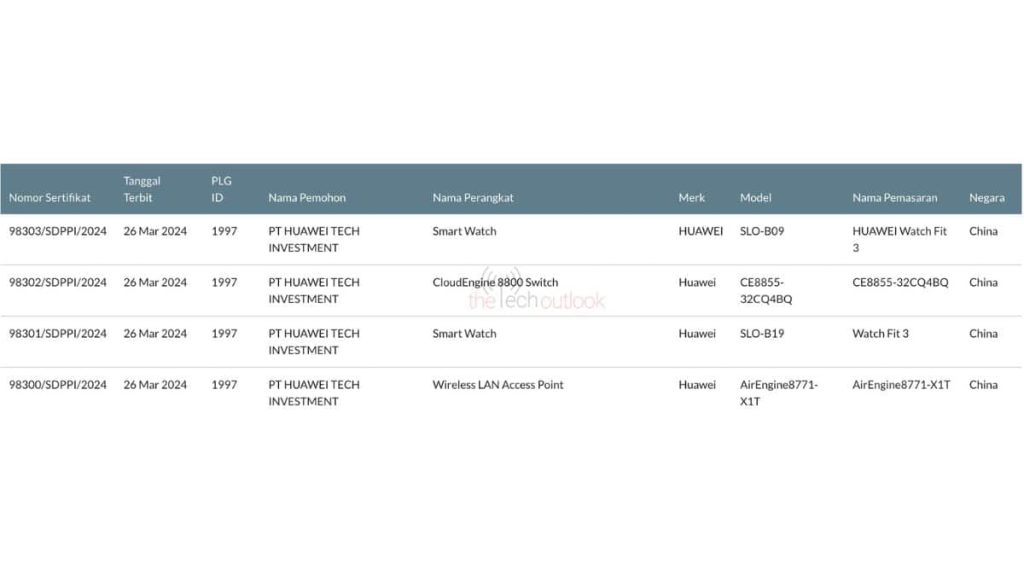
Task: Open certificate 98302/SDPPI/2024
Action: point(58,282)
